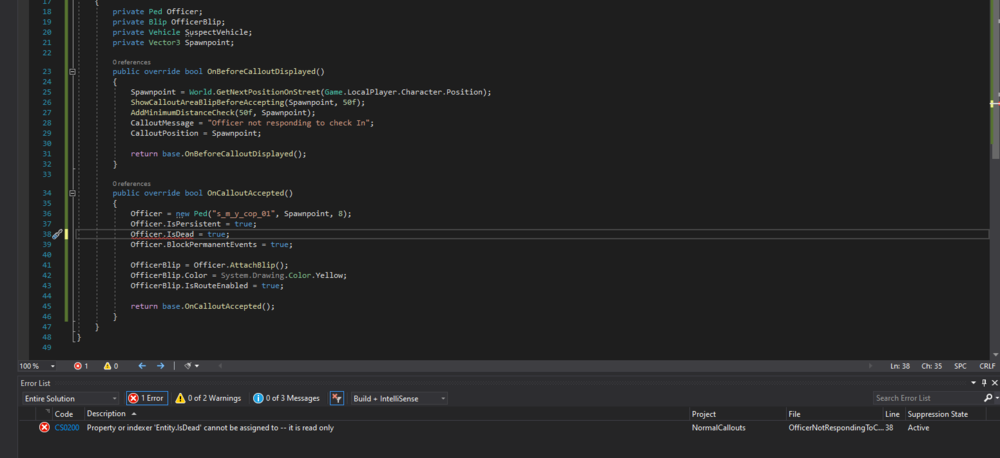1000x458 pixels.
Task: Open the Build + IntelliSense dropdown
Action: [398, 398]
